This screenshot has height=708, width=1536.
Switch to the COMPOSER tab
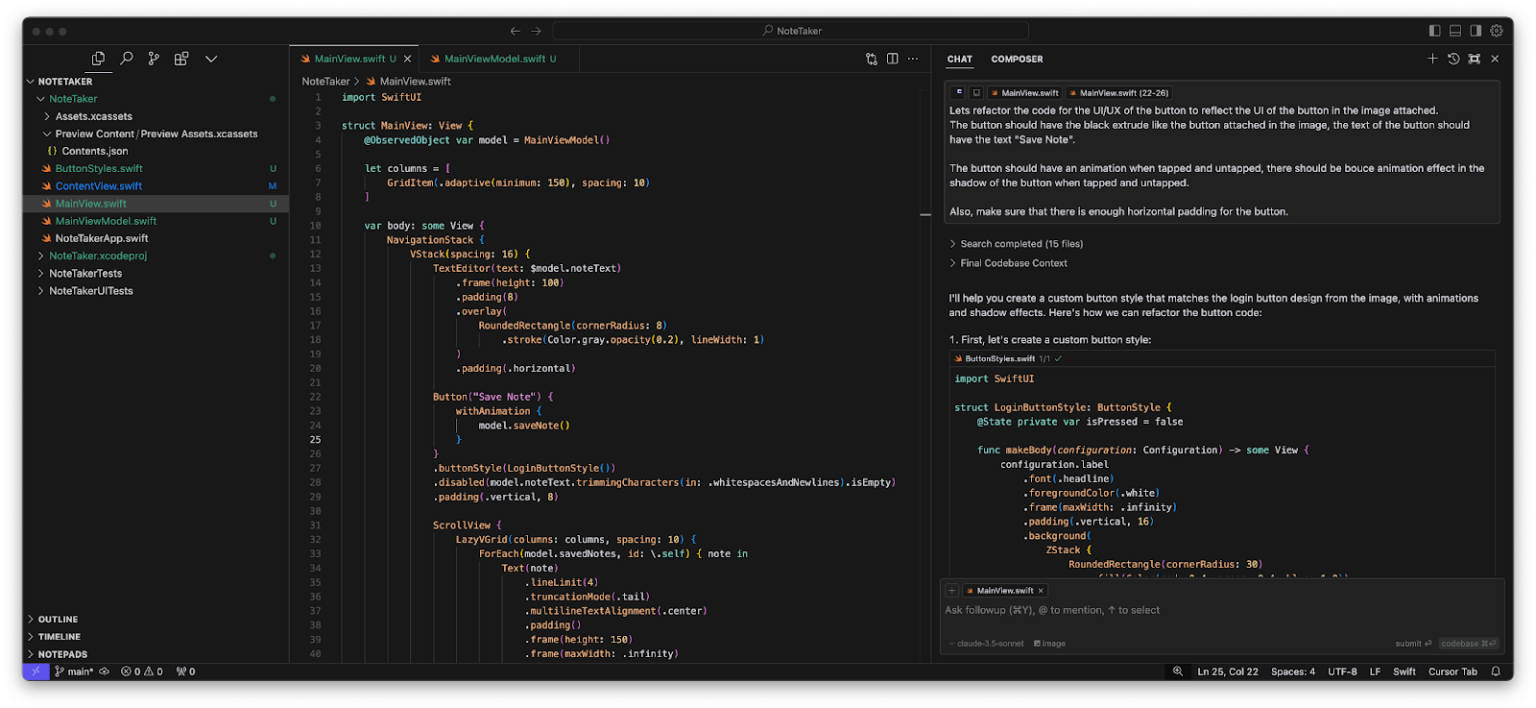click(x=1016, y=59)
